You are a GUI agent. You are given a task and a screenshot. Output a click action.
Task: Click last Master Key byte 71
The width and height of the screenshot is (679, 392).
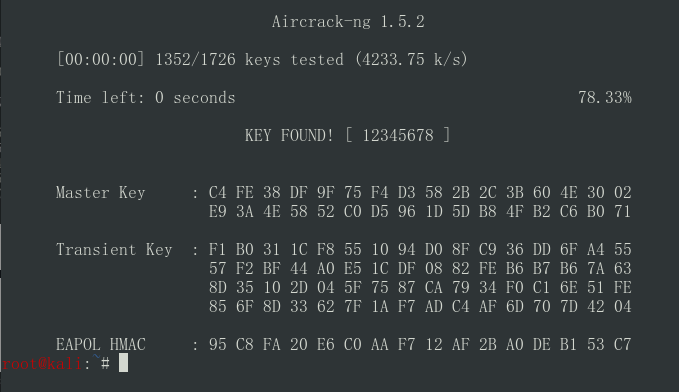click(x=622, y=212)
